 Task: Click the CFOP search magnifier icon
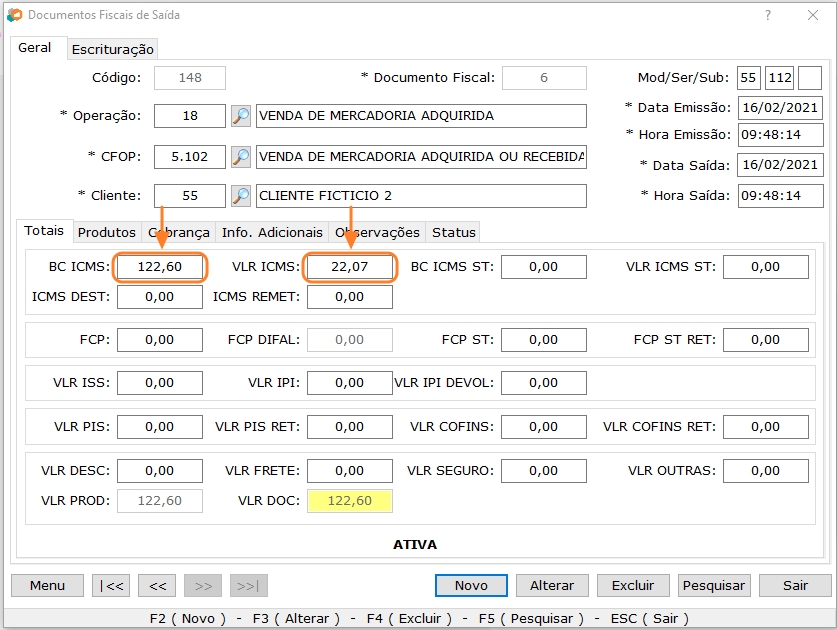(x=241, y=156)
